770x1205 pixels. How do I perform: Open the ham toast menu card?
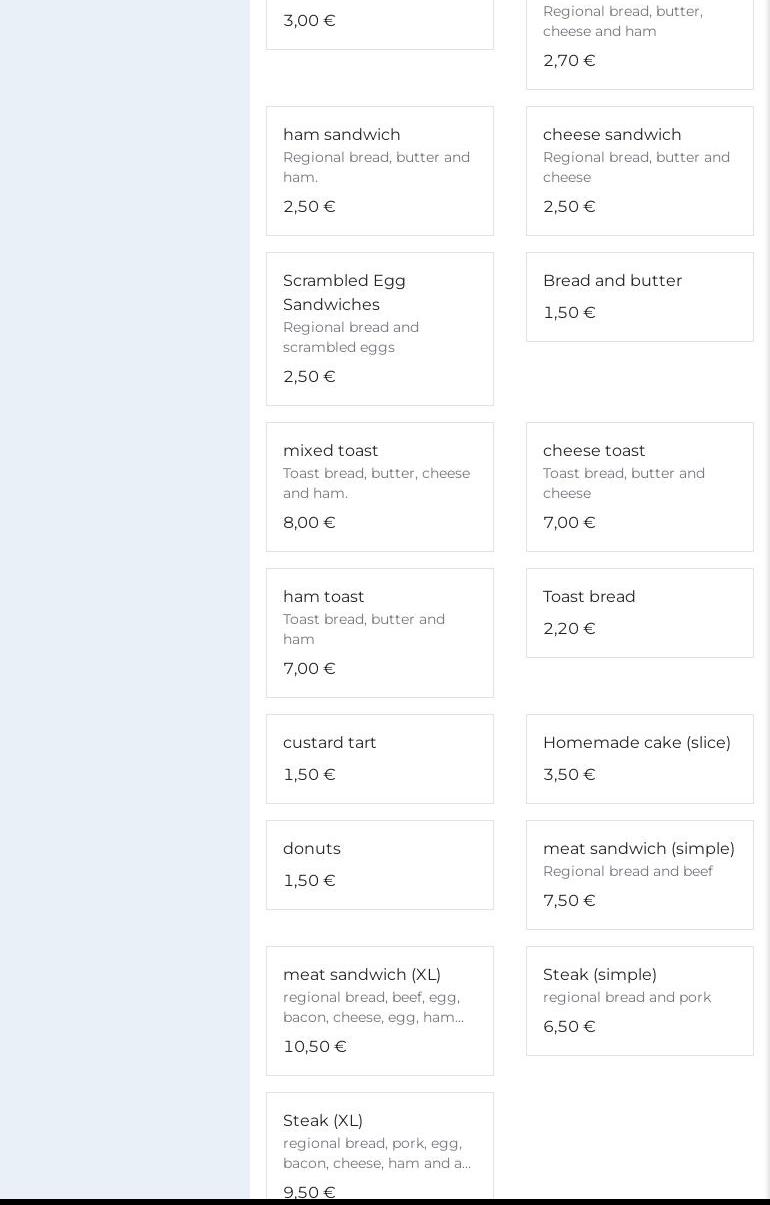(379, 632)
